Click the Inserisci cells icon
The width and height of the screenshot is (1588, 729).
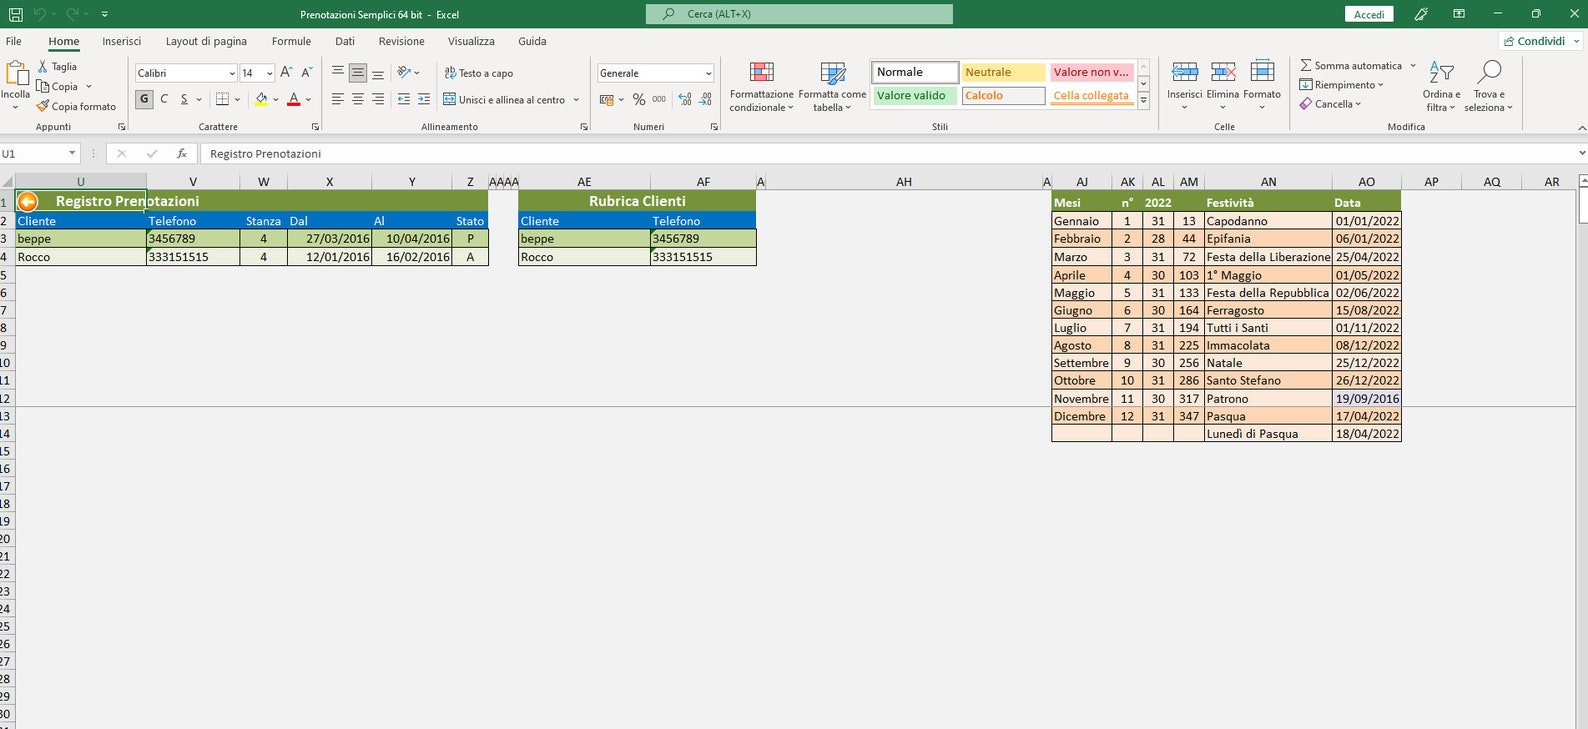point(1185,73)
